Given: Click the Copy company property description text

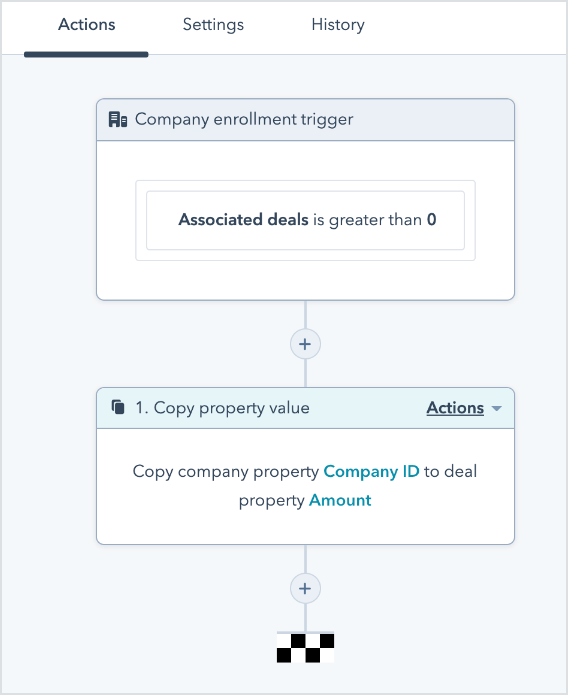Looking at the screenshot, I should coord(305,486).
